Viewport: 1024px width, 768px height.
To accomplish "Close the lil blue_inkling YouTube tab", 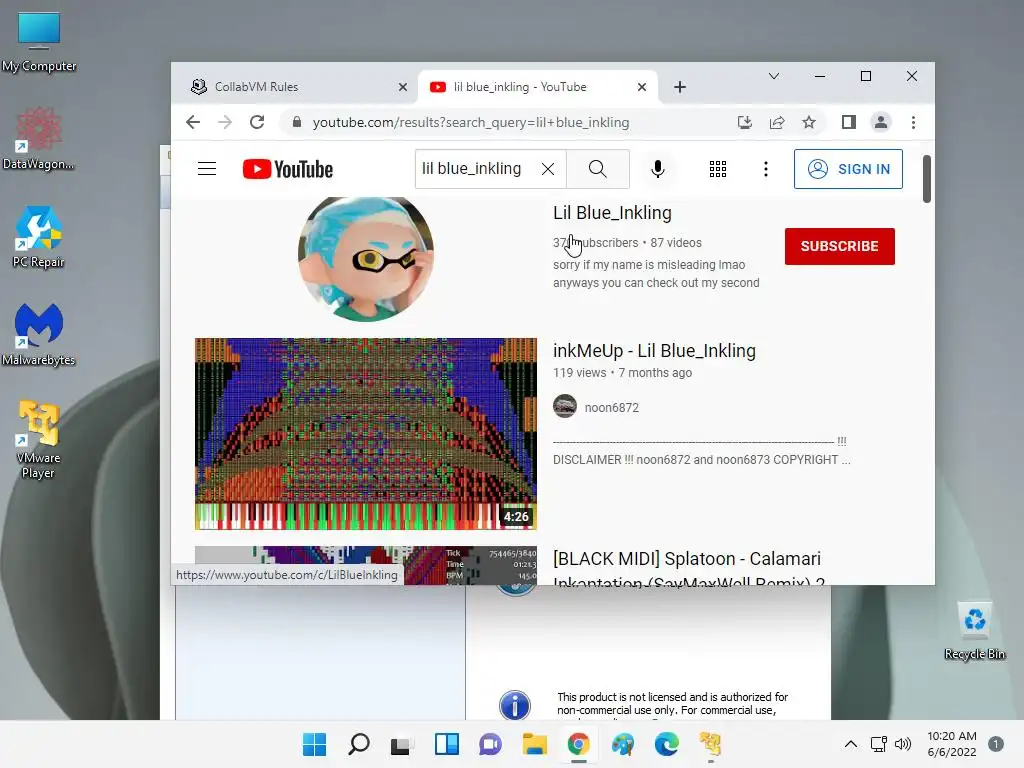I will (x=642, y=87).
